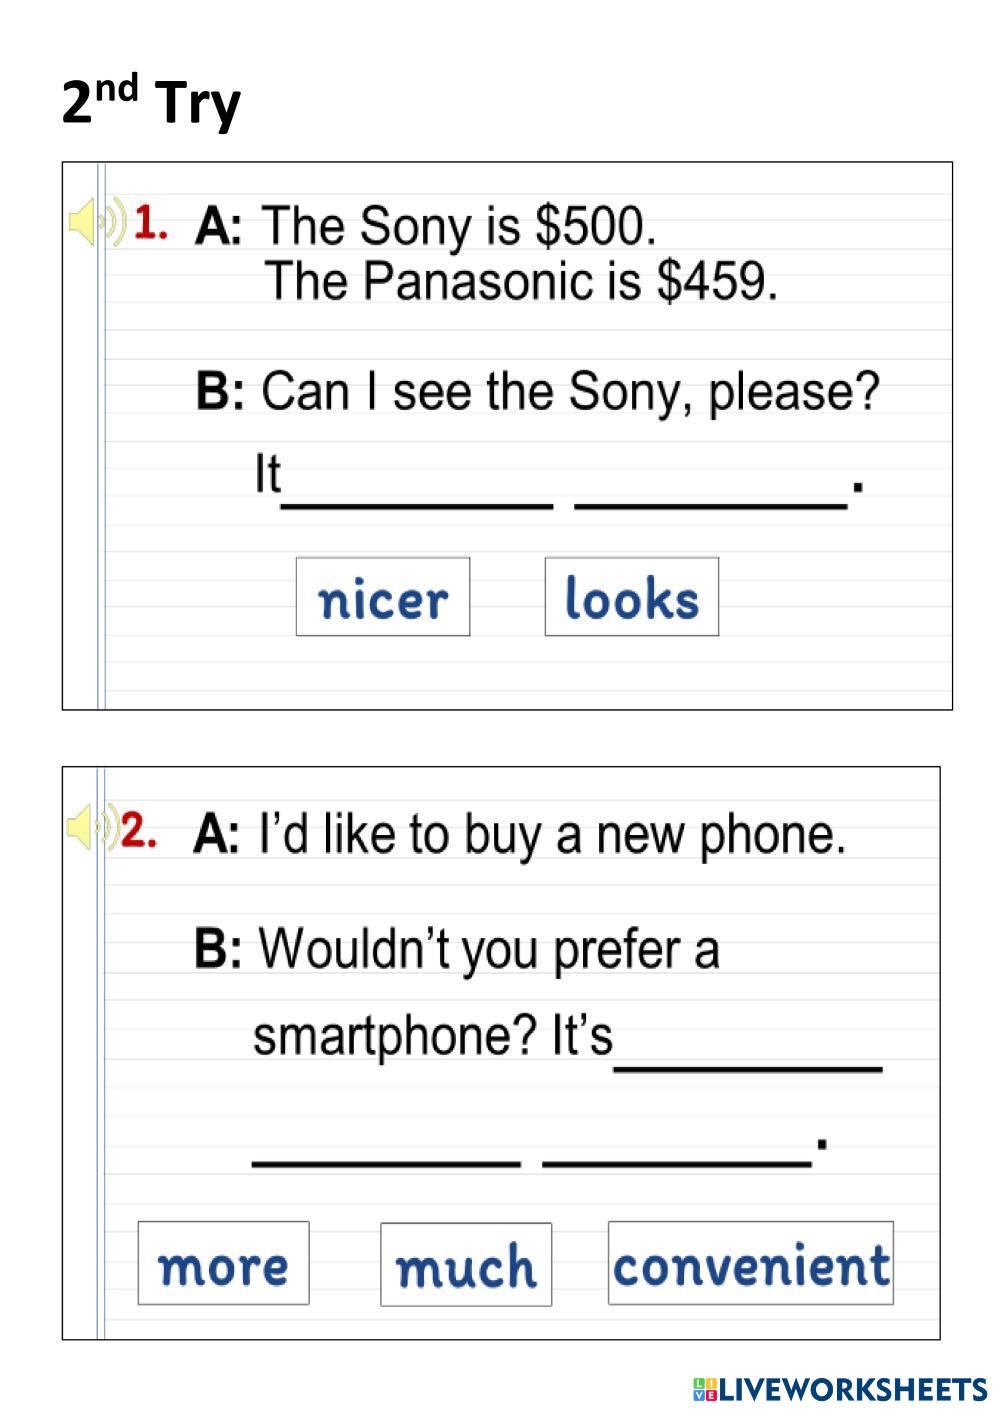Image resolution: width=1000 pixels, height=1414 pixels.
Task: Click the second blank in question 1
Action: (710, 492)
